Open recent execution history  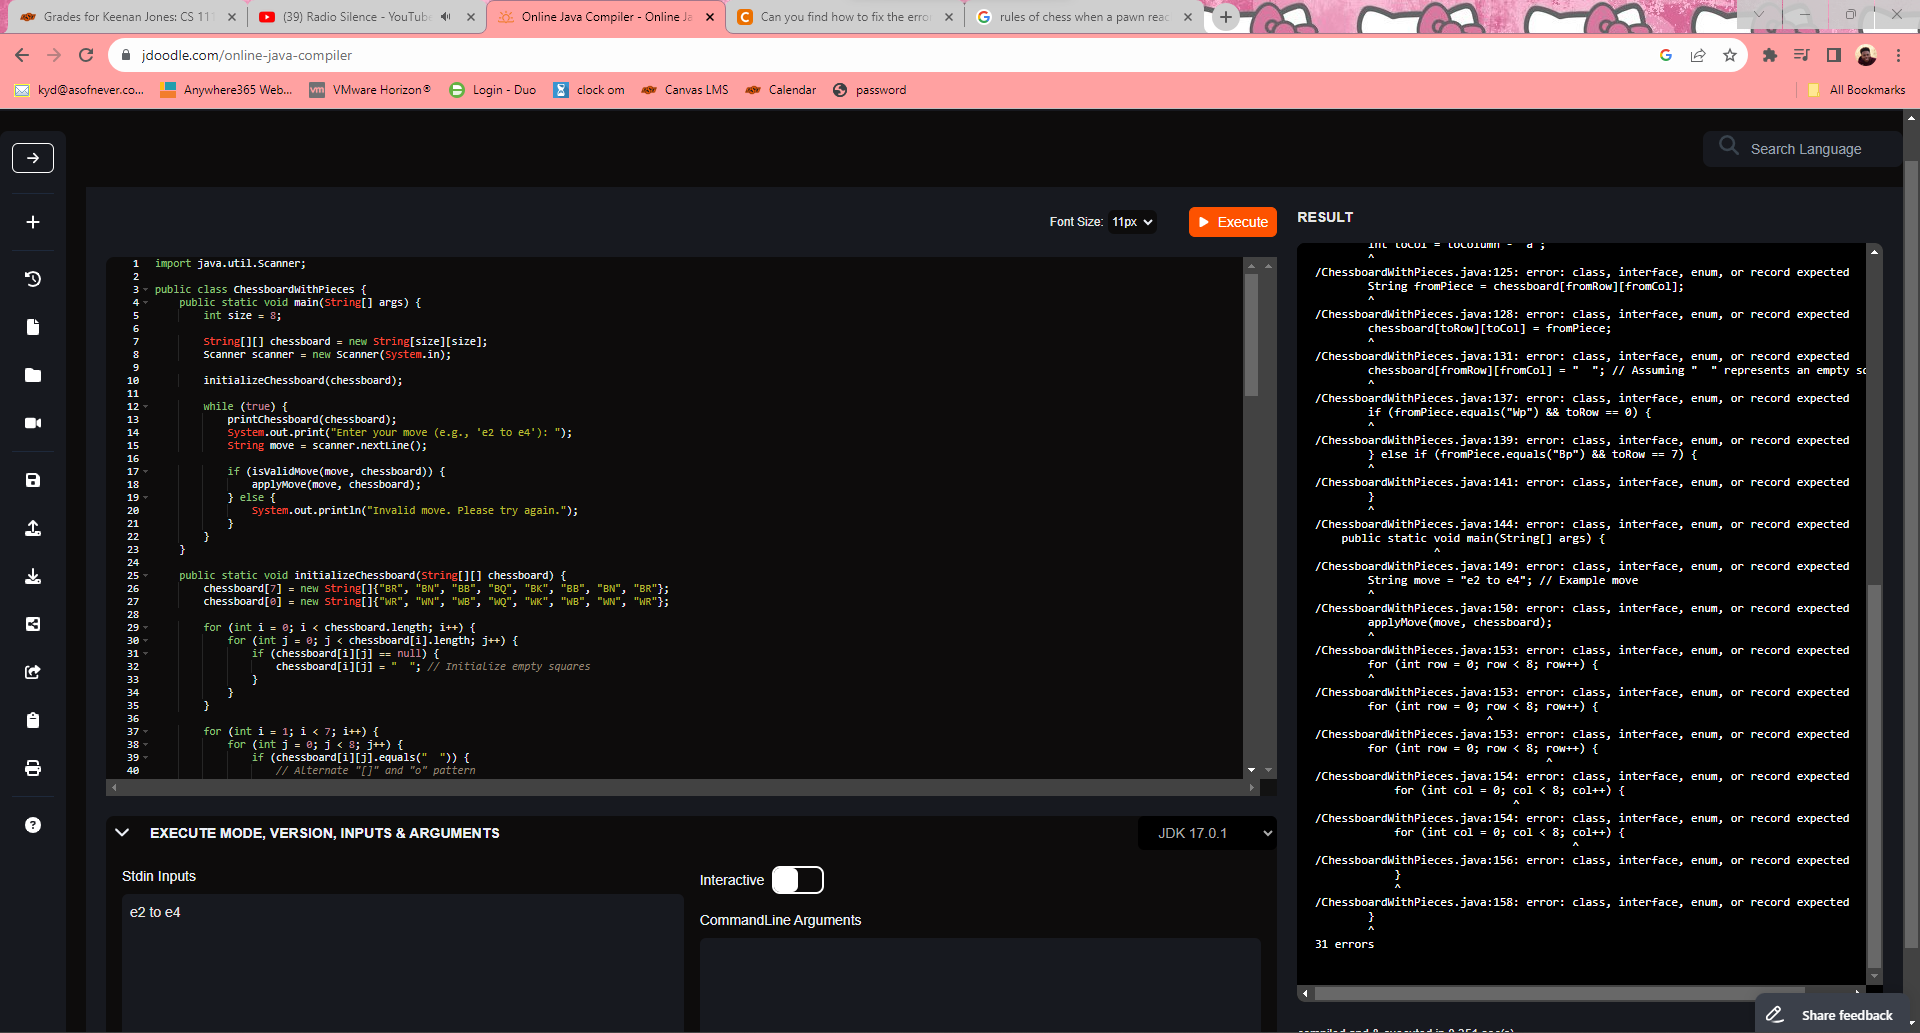tap(32, 279)
